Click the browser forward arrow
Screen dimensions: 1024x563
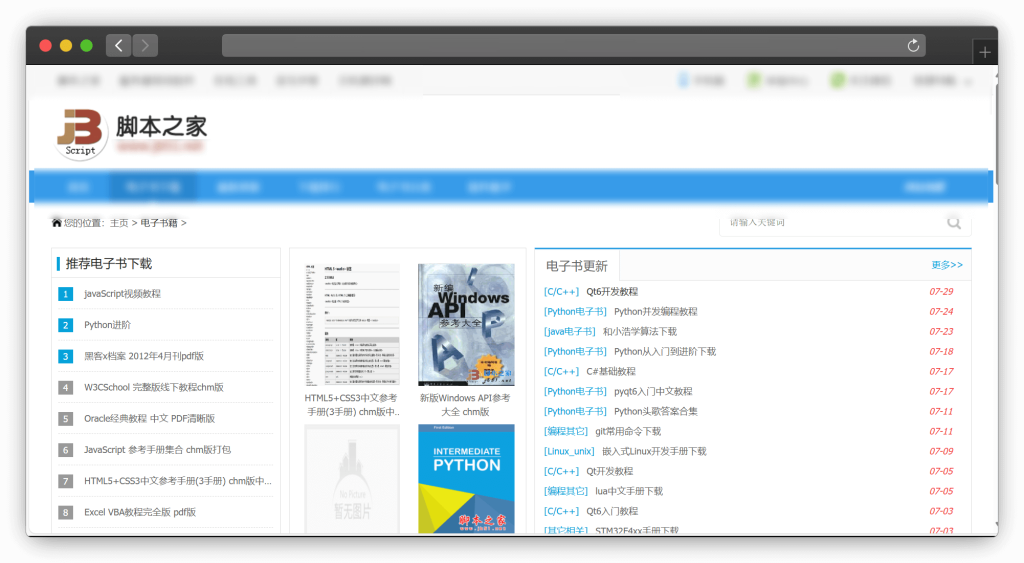145,46
